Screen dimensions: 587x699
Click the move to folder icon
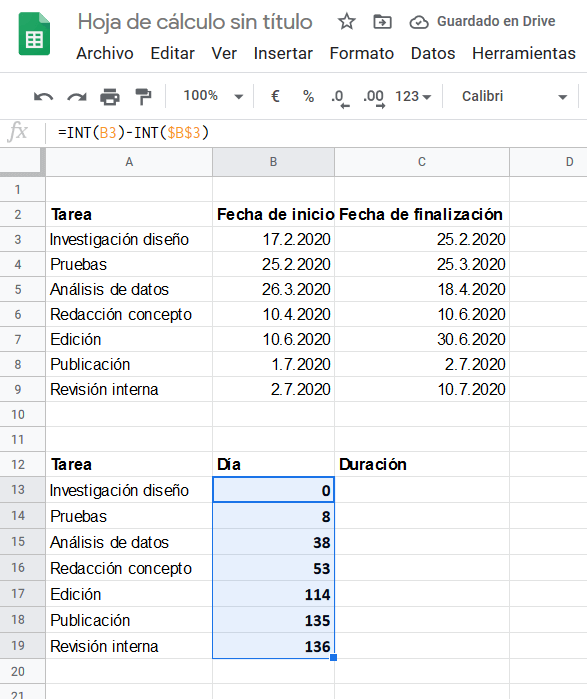coord(382,21)
